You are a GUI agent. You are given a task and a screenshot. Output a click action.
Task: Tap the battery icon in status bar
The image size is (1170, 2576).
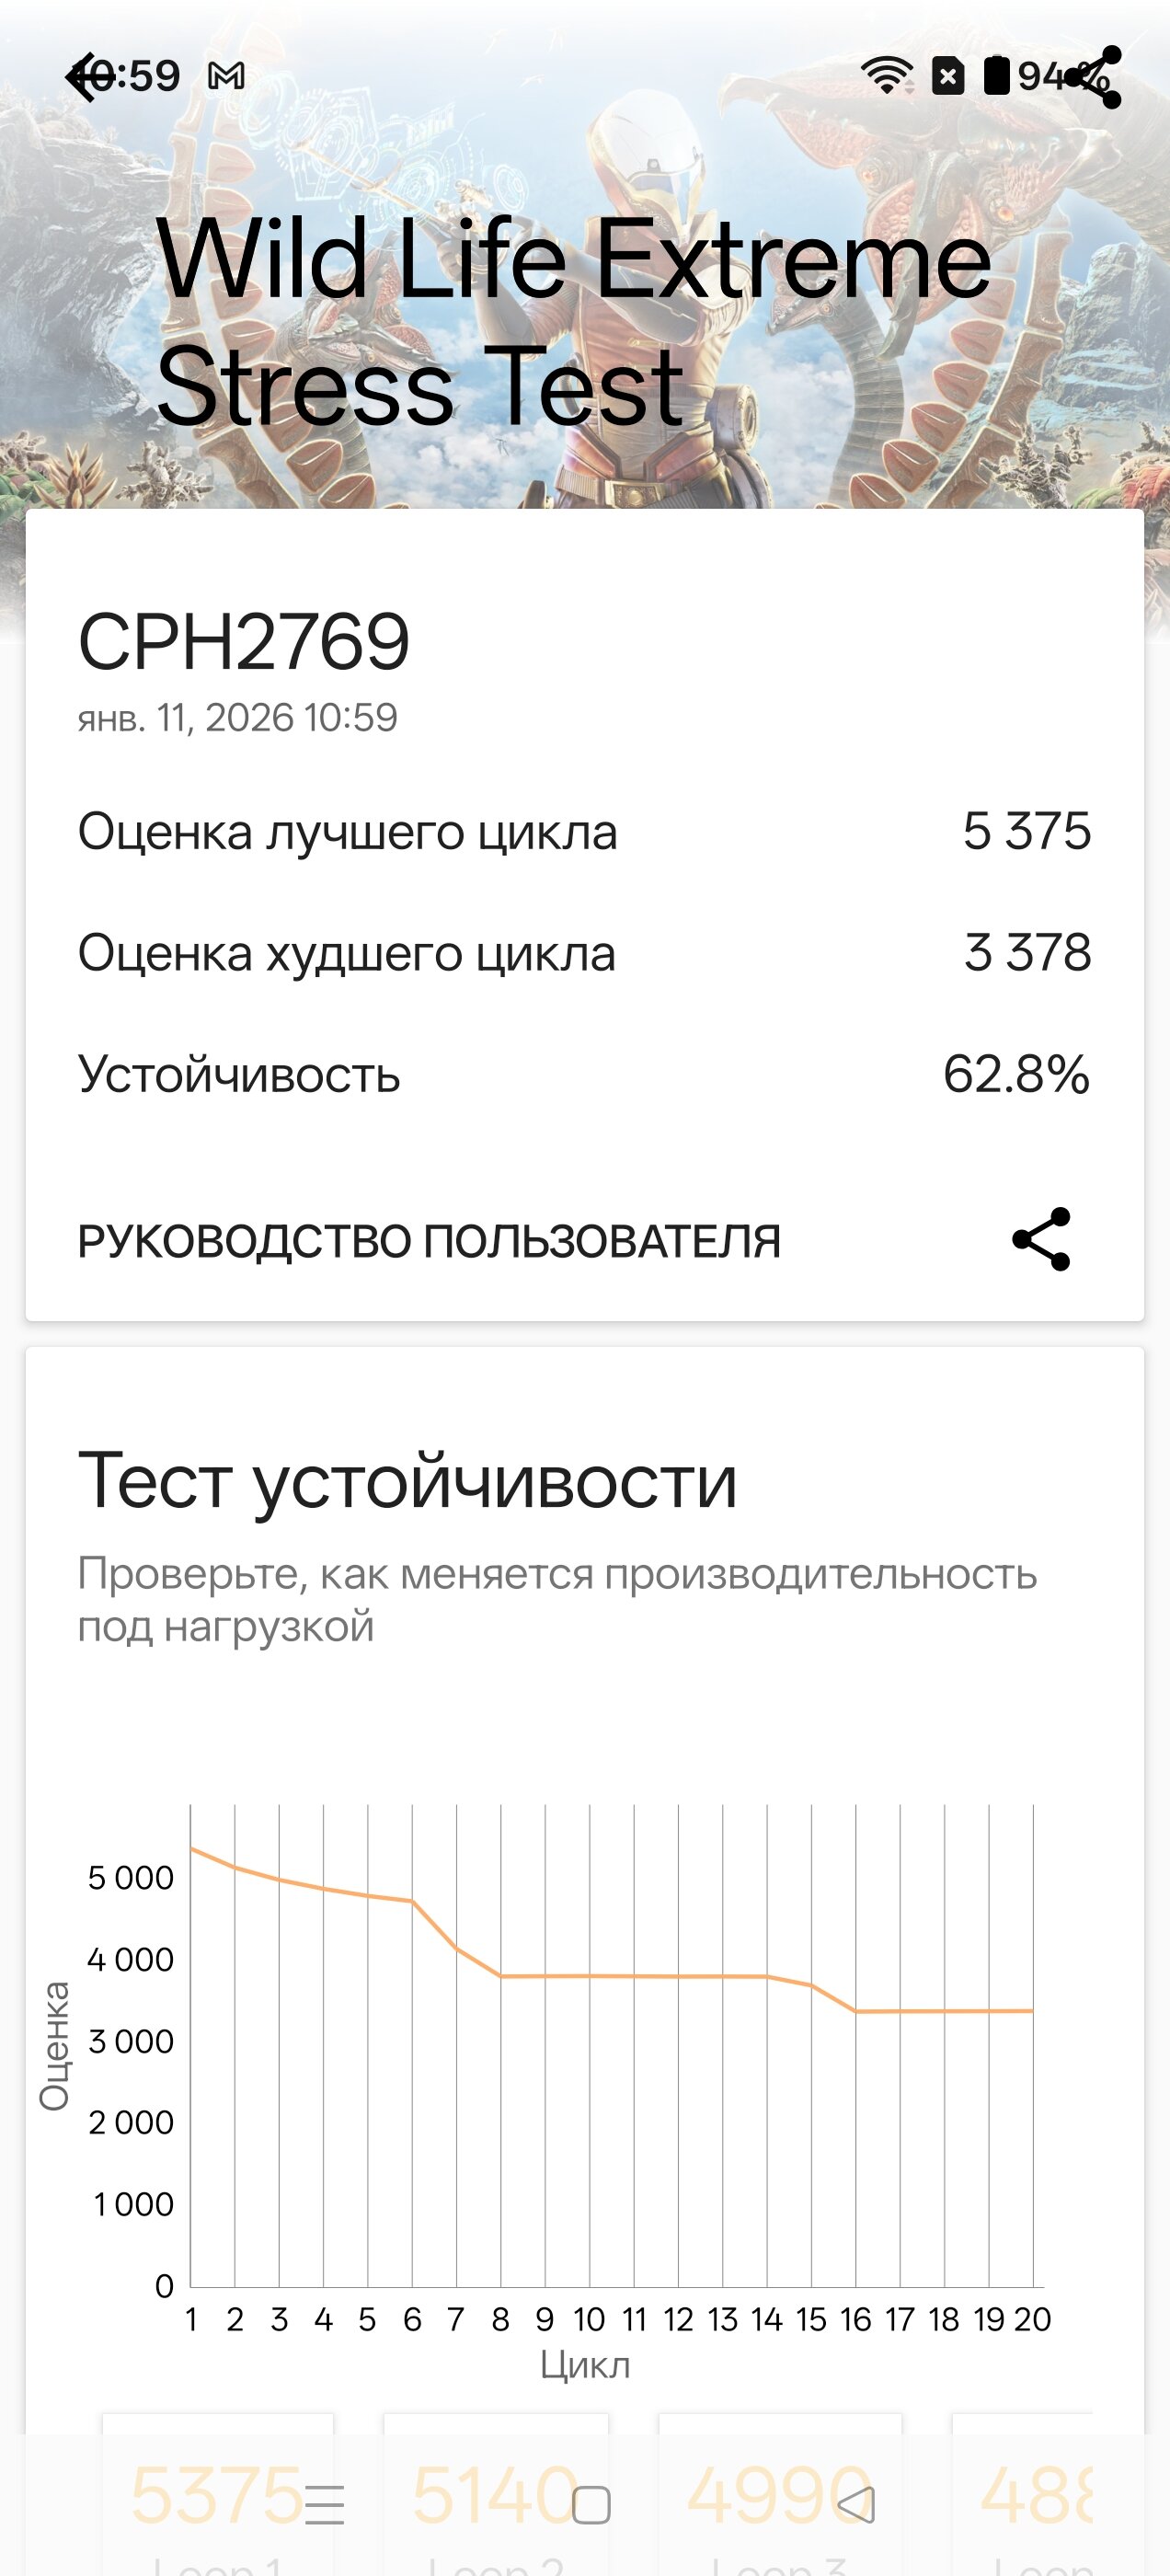point(996,76)
